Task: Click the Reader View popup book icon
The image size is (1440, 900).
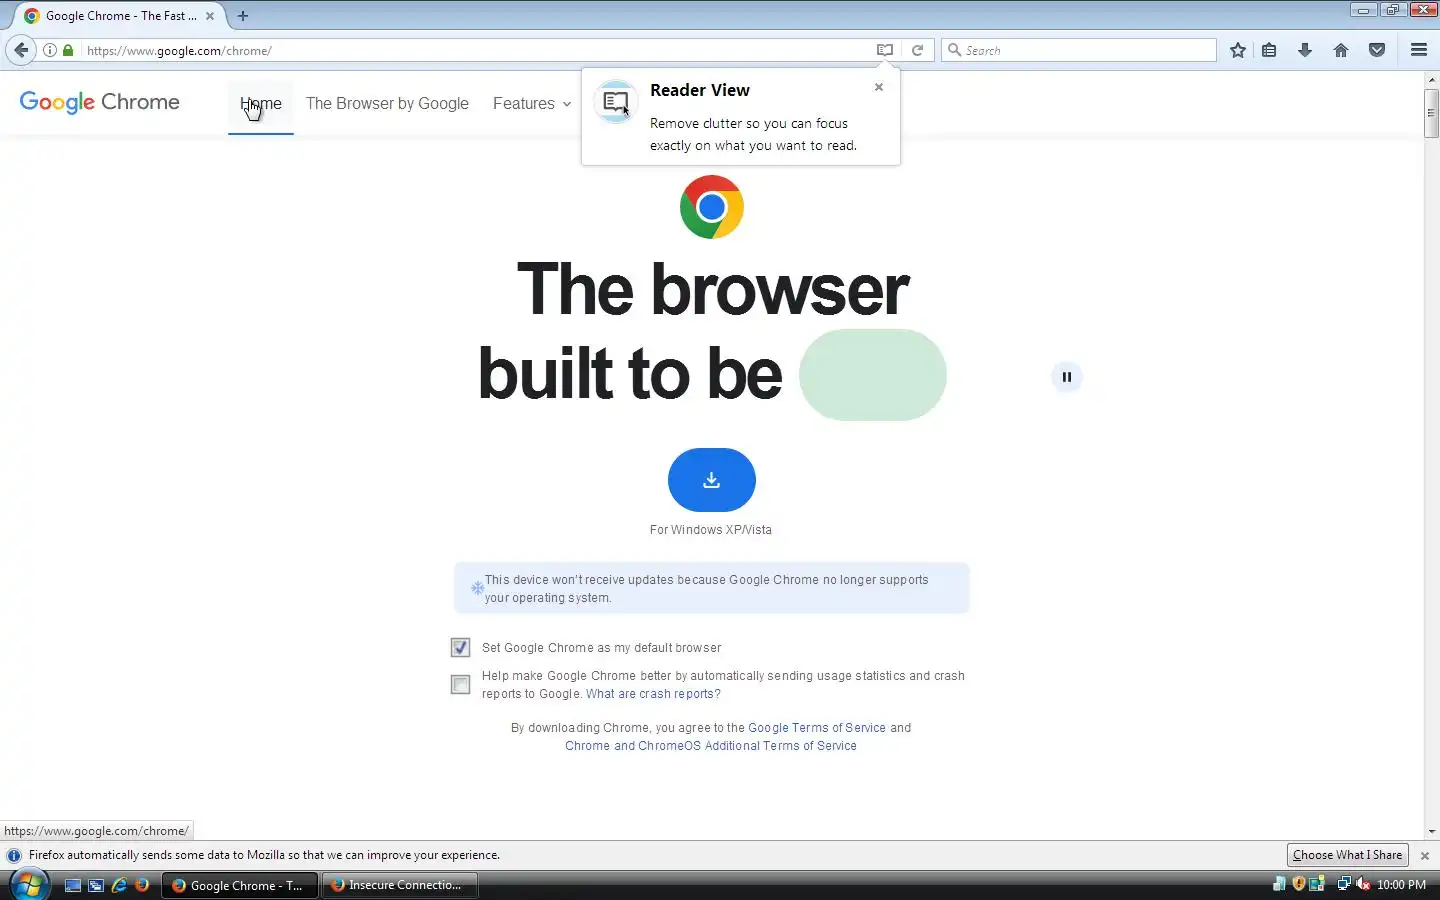Action: tap(616, 102)
